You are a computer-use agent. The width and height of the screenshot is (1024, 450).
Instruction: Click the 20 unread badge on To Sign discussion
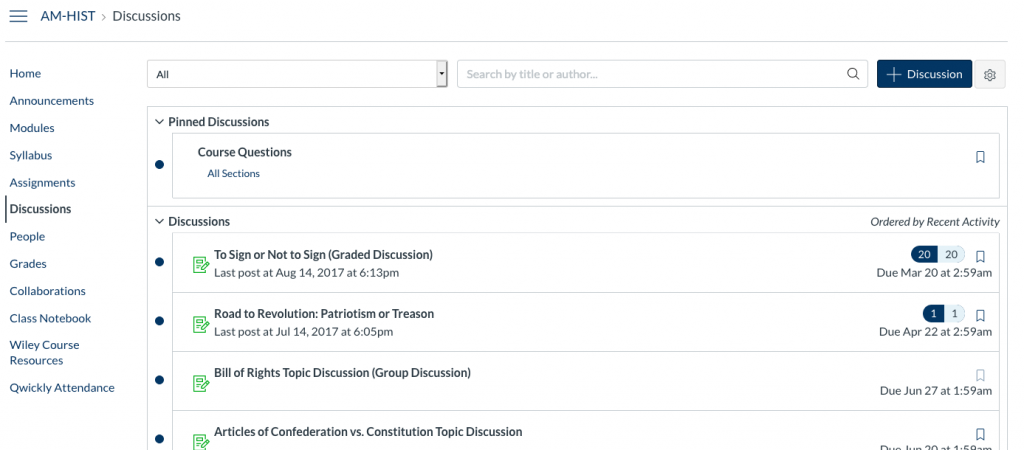click(x=925, y=254)
